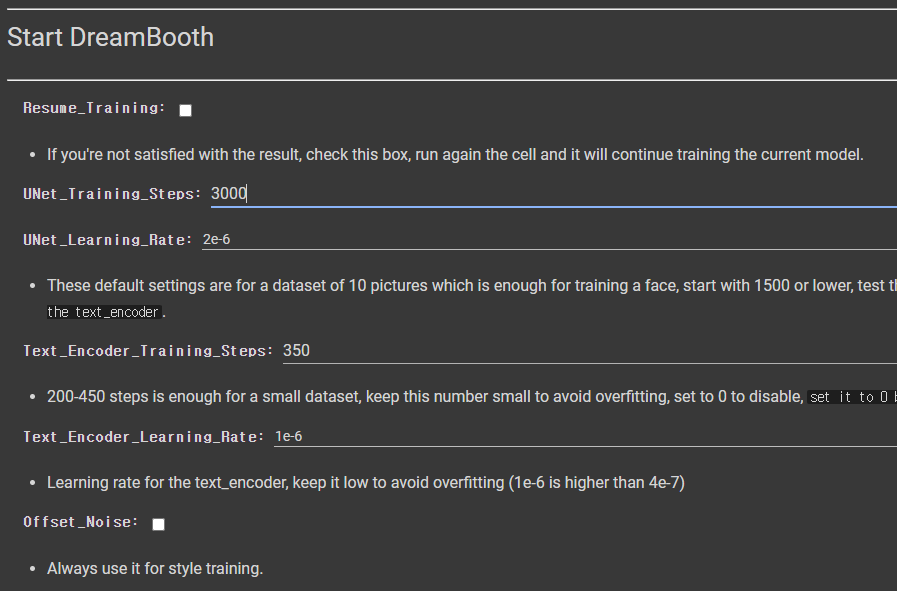The width and height of the screenshot is (897, 591).
Task: Click the 'Always use it for style training' note
Action: click(x=155, y=569)
